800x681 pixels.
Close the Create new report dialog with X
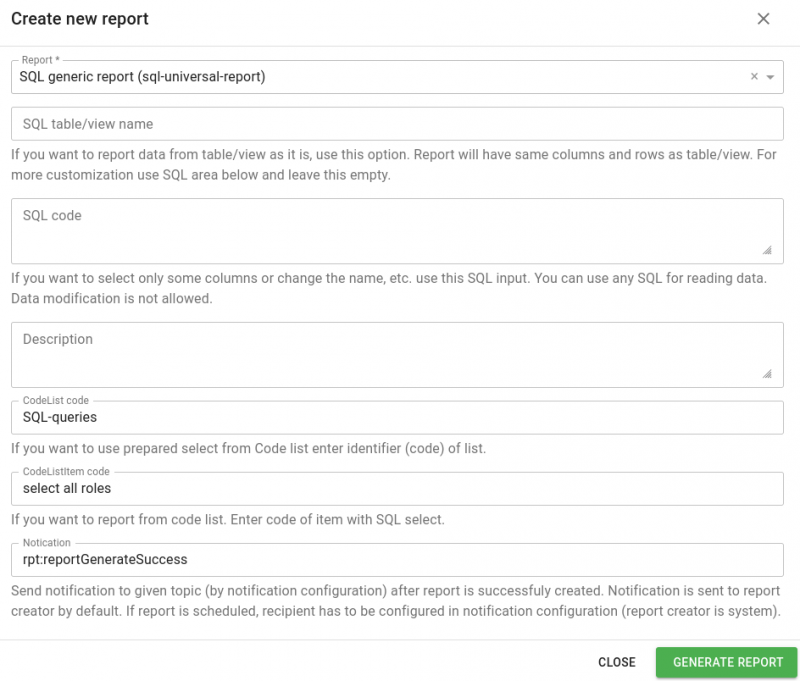tap(763, 19)
